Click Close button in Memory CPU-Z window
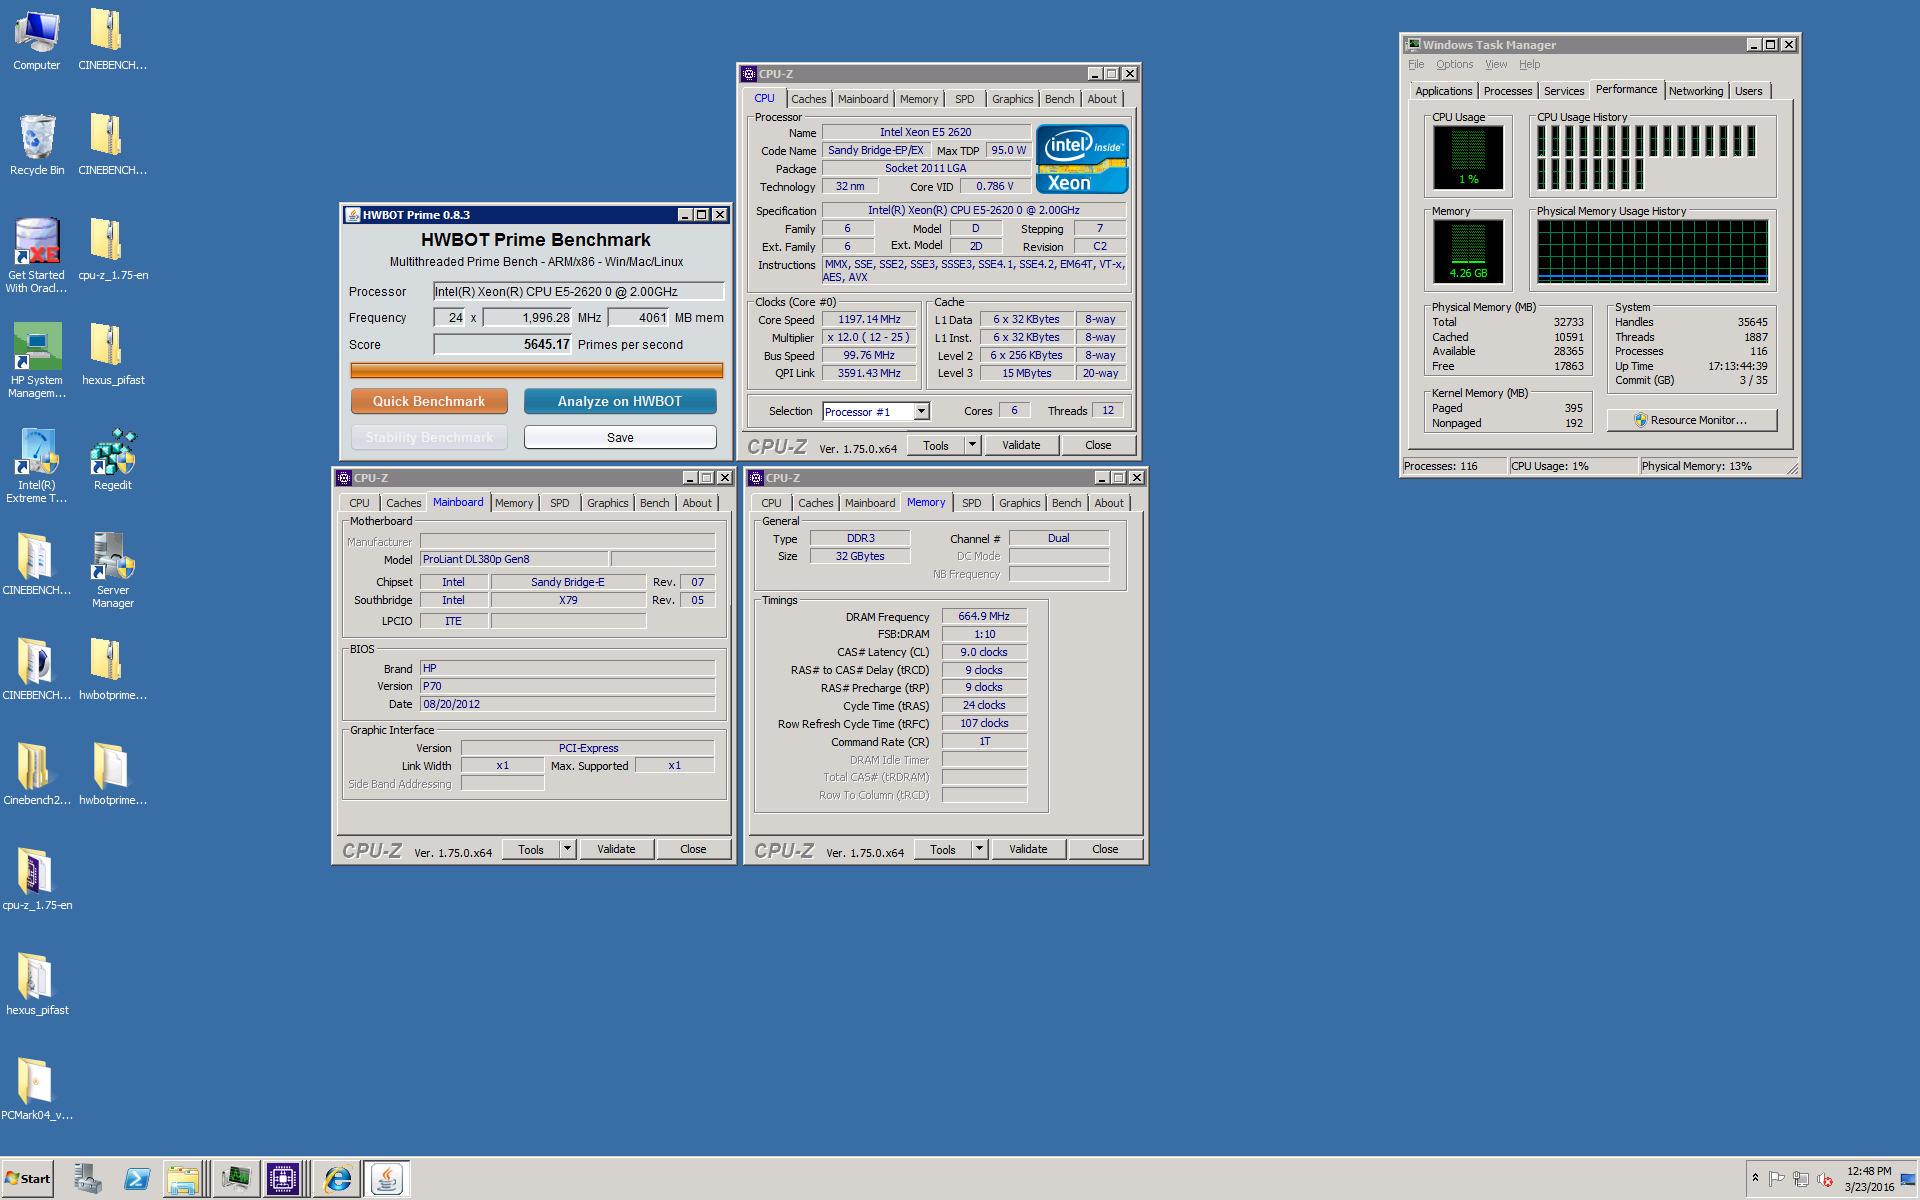Viewport: 1920px width, 1200px height. 1105,849
